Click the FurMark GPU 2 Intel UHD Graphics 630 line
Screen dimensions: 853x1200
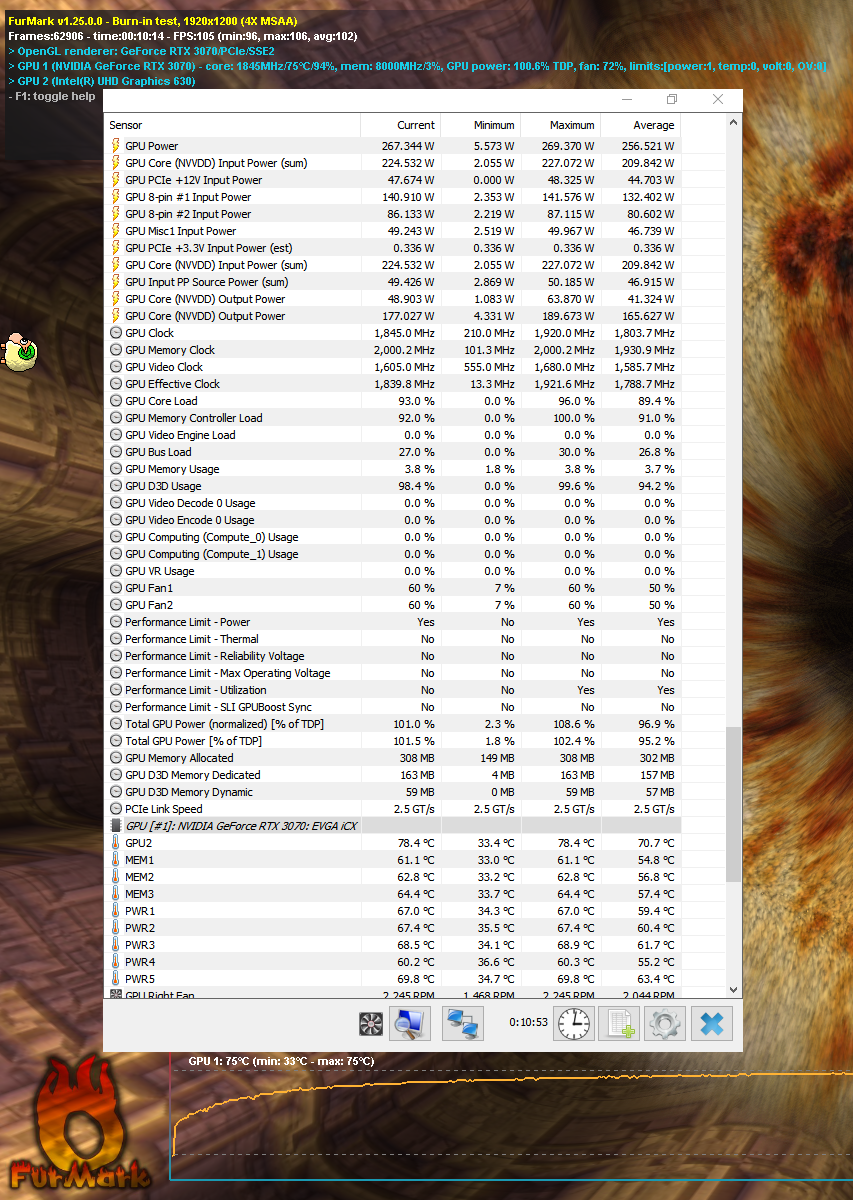point(101,81)
